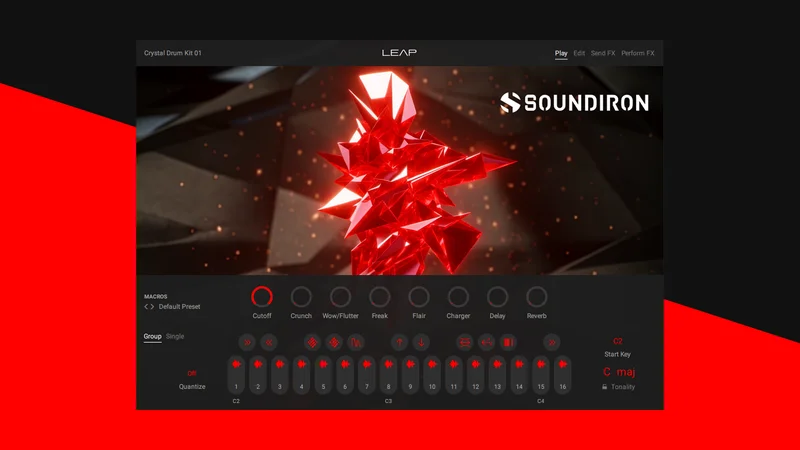Screen dimensions: 800x450
Task: Click the left-pointing dashed arrow icon
Action: point(487,342)
